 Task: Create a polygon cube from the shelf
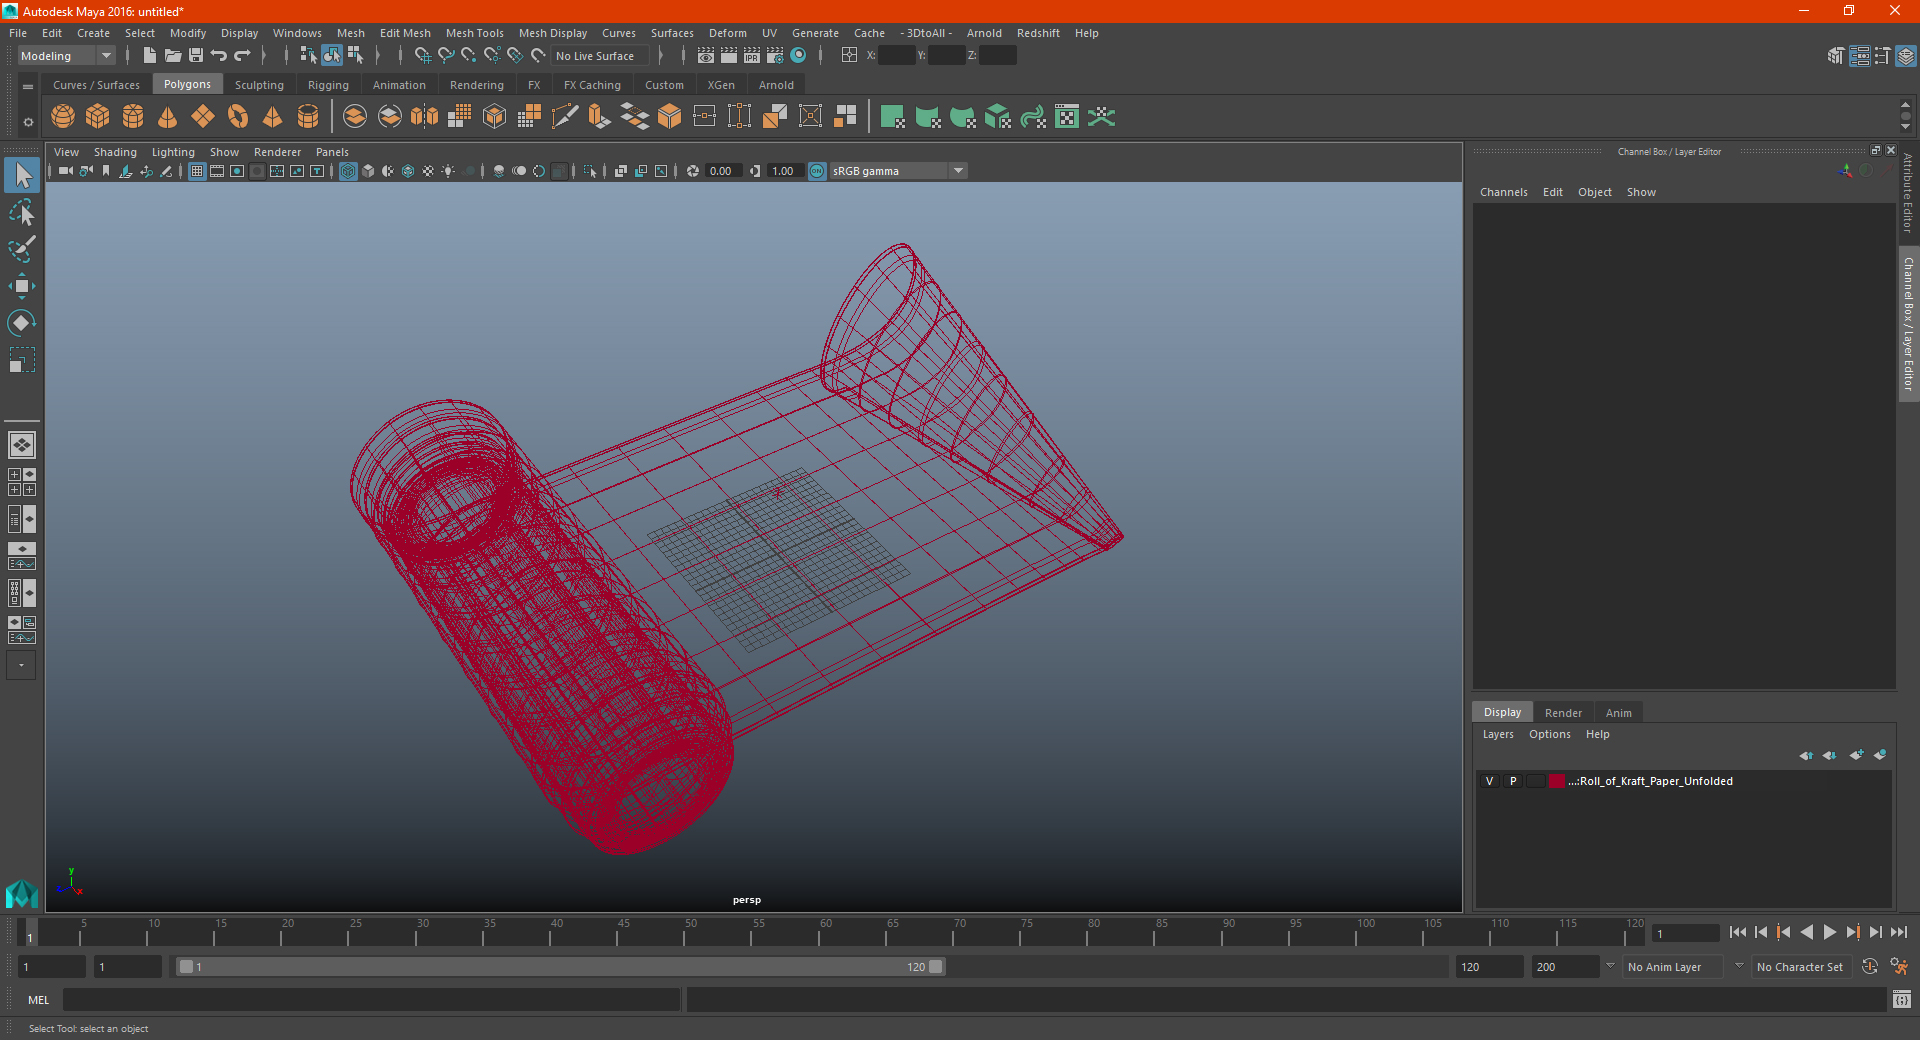[98, 117]
